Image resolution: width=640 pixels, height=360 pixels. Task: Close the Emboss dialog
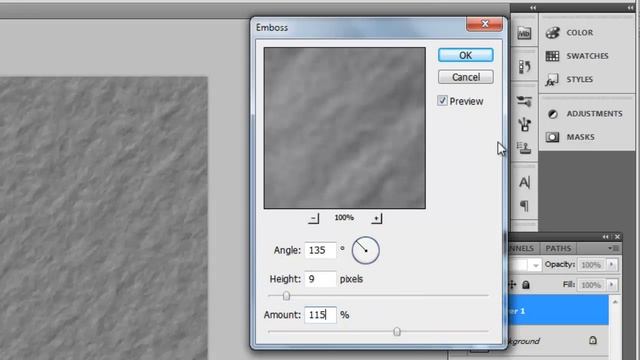(484, 24)
